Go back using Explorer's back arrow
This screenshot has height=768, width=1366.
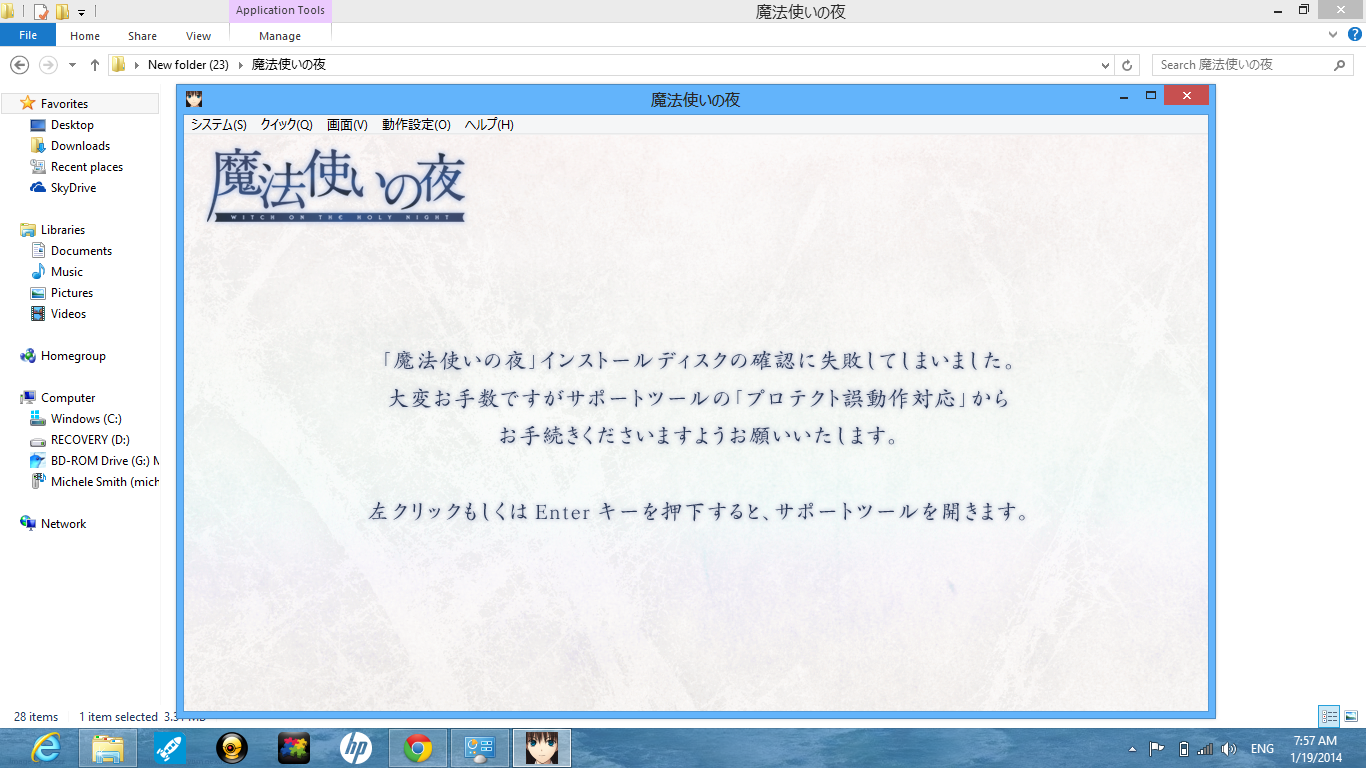click(x=19, y=65)
